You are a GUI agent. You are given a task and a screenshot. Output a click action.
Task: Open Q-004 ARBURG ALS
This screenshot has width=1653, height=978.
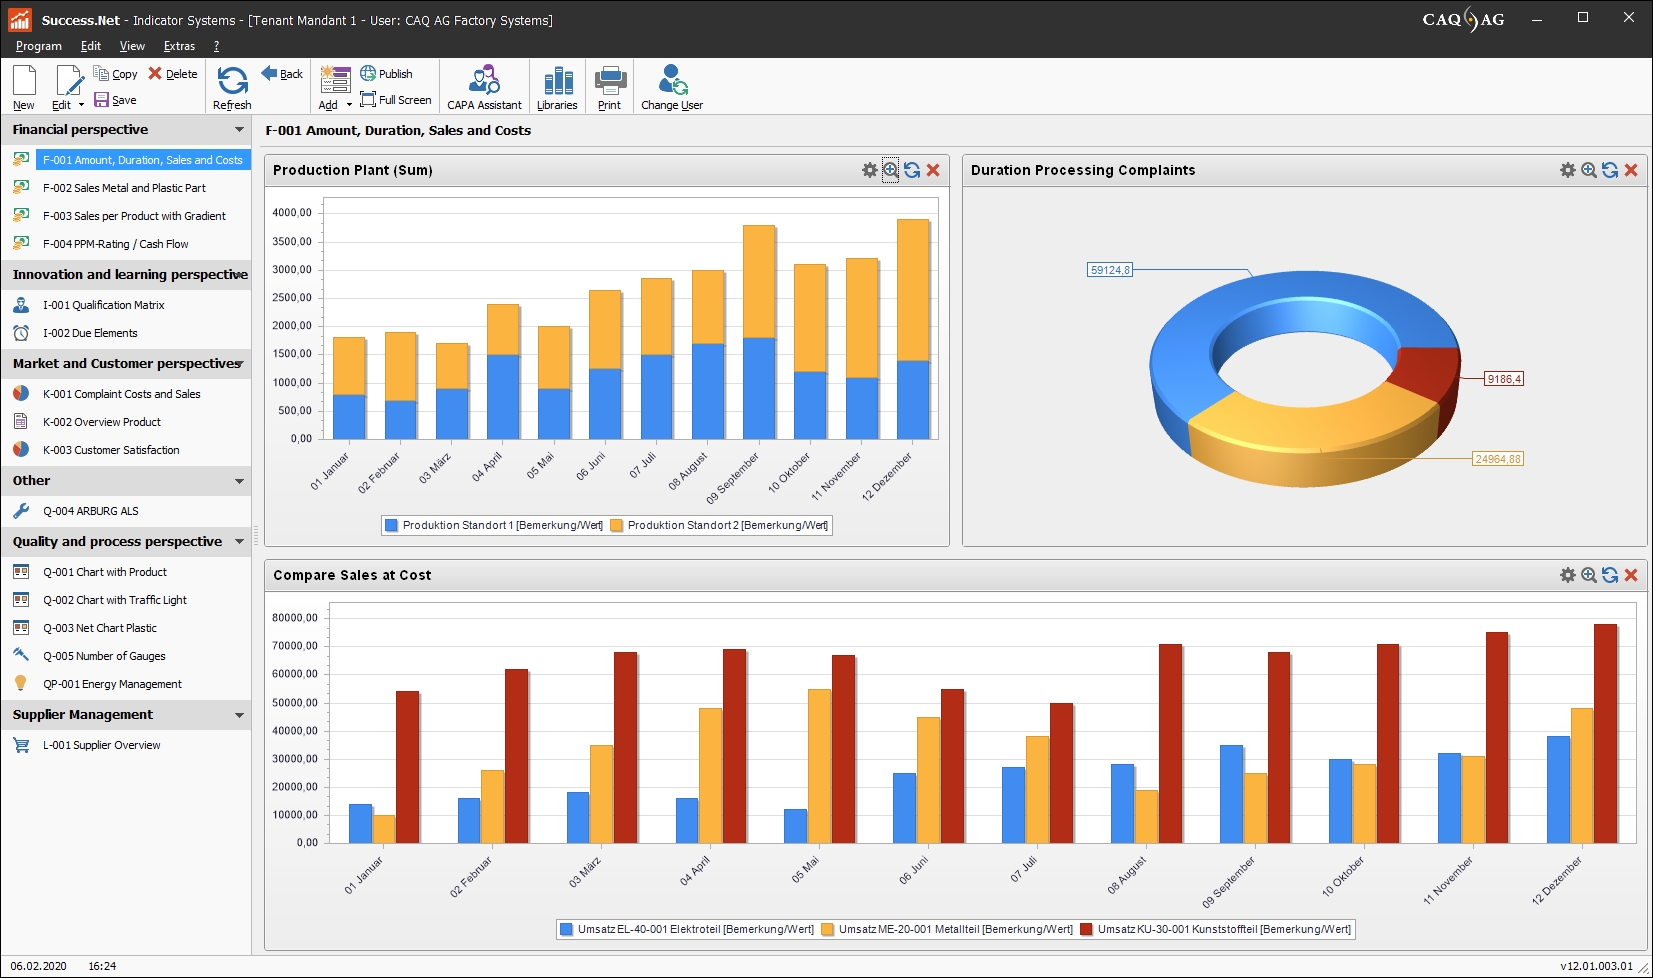click(90, 511)
